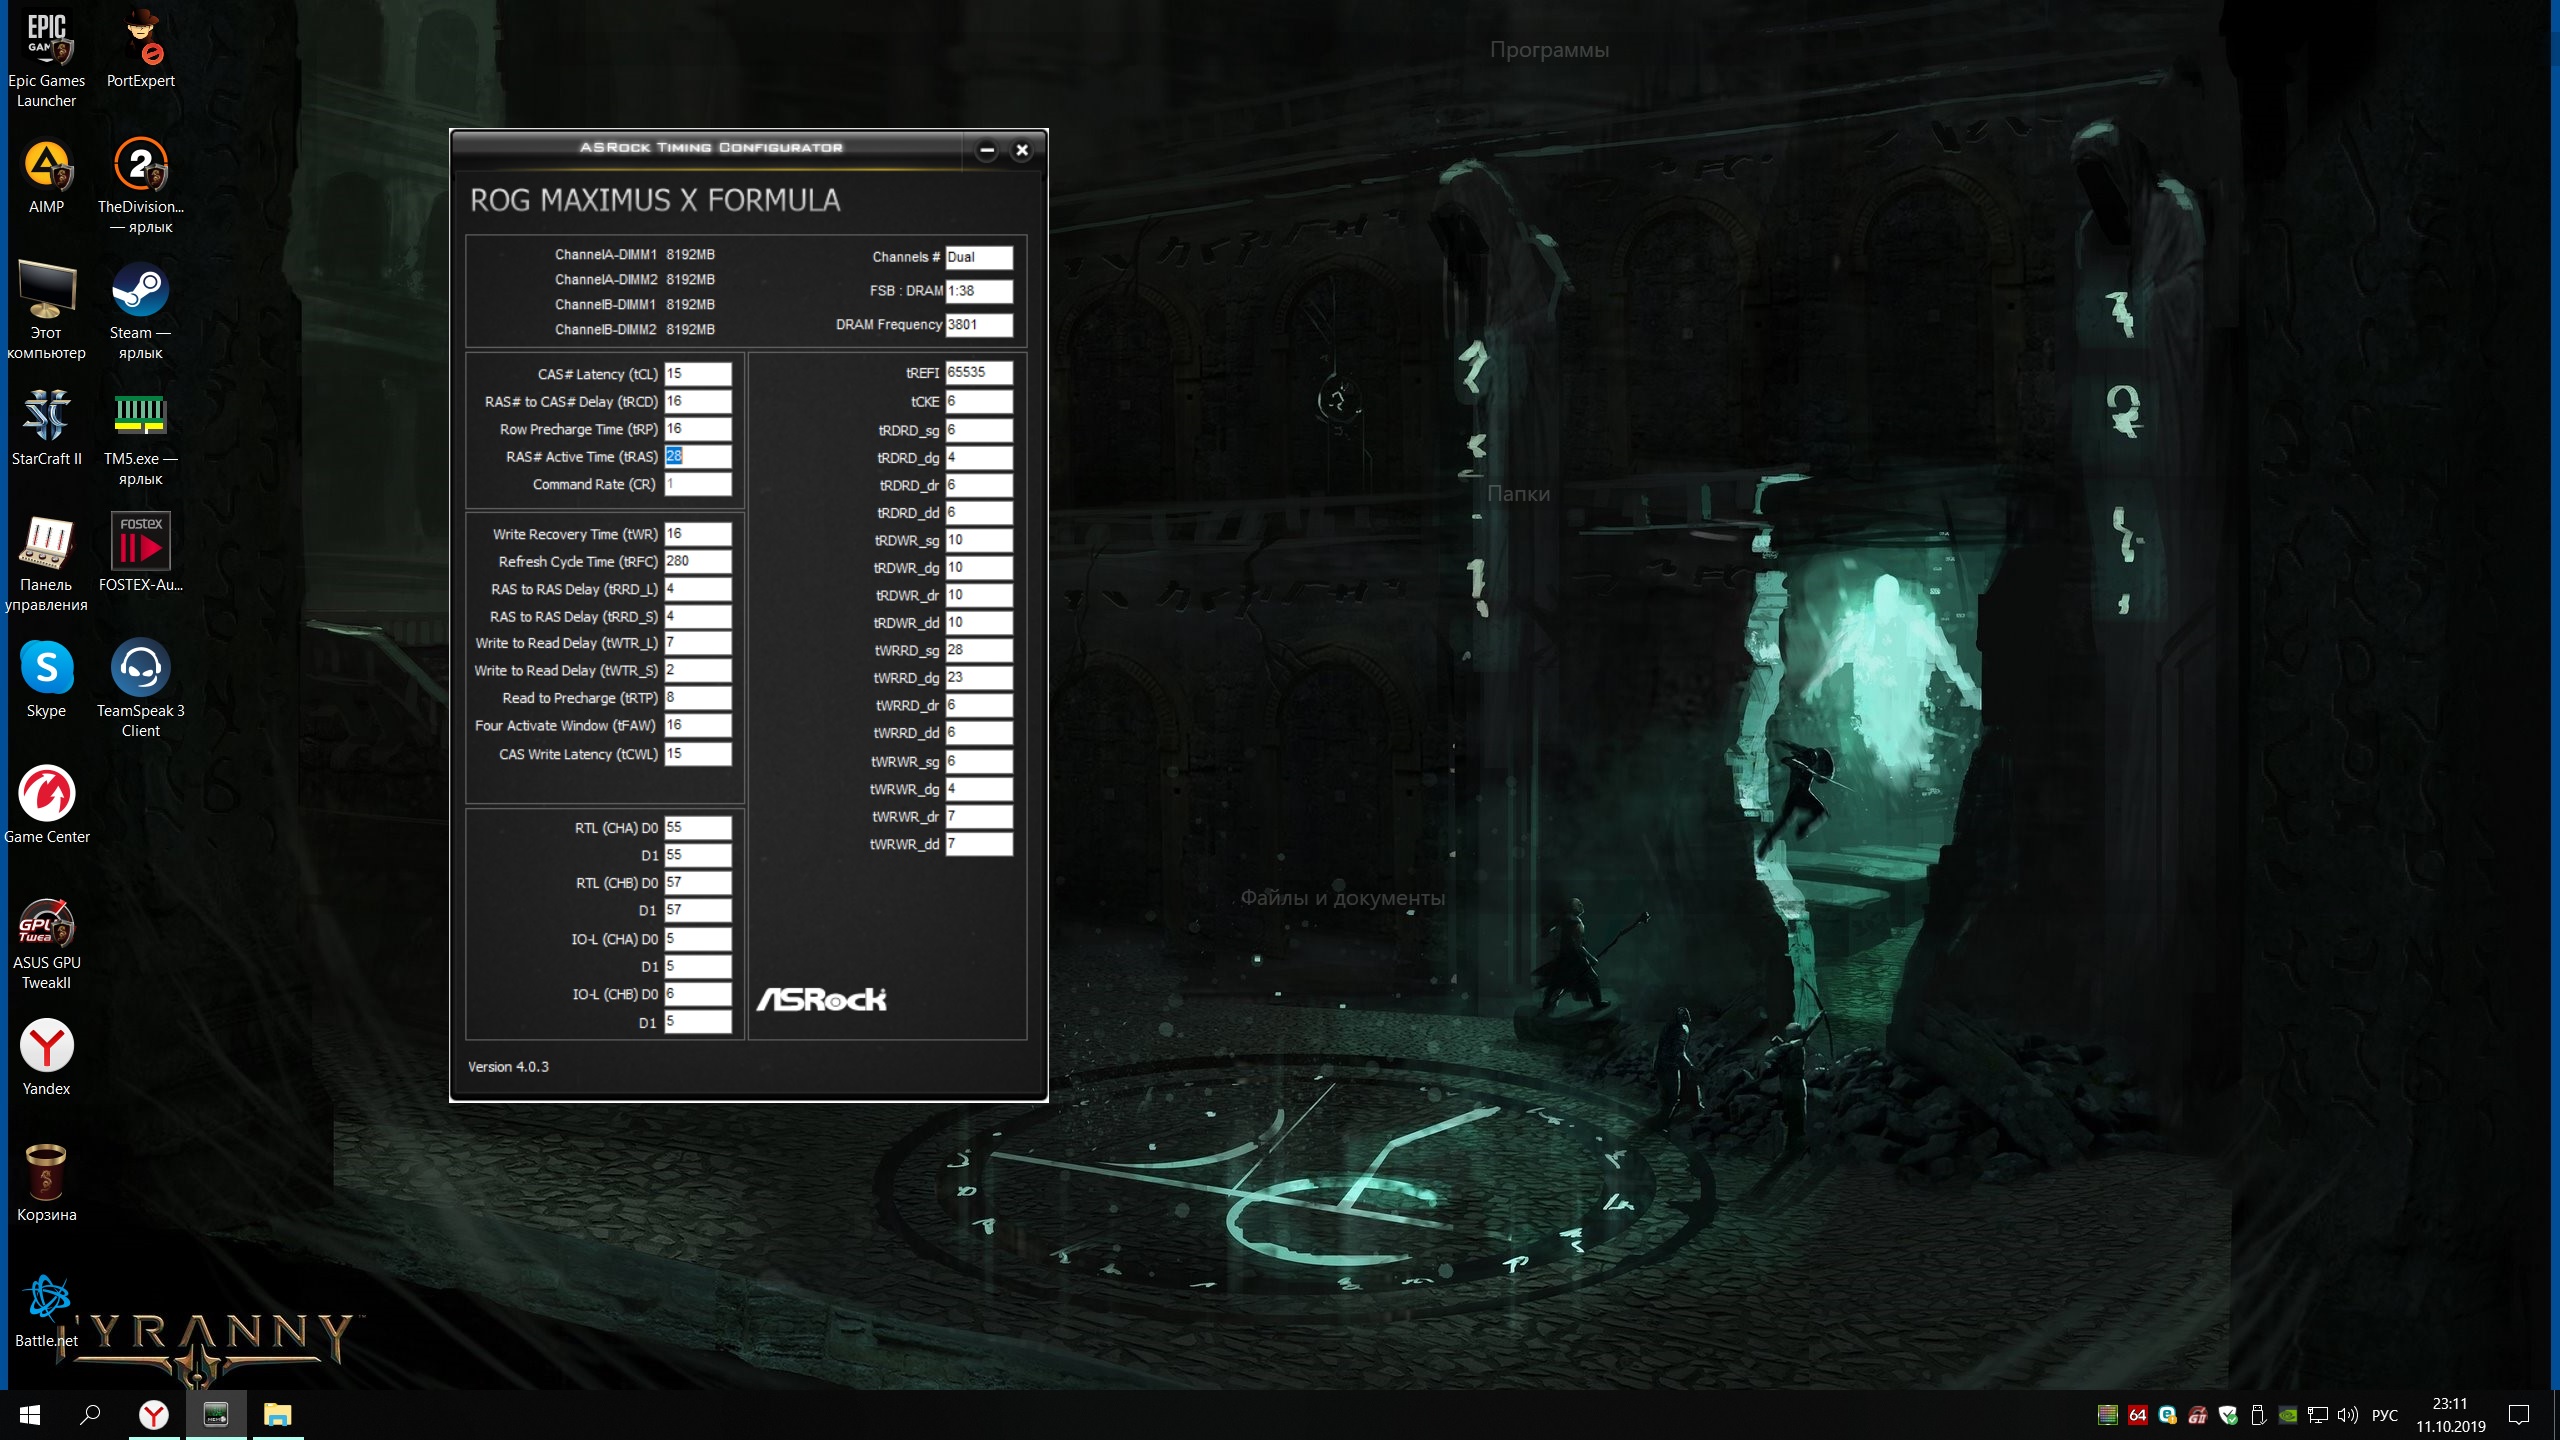Screen dimensions: 2560x1440
Task: Launch the Steam desktop shortcut
Action: click(x=140, y=290)
